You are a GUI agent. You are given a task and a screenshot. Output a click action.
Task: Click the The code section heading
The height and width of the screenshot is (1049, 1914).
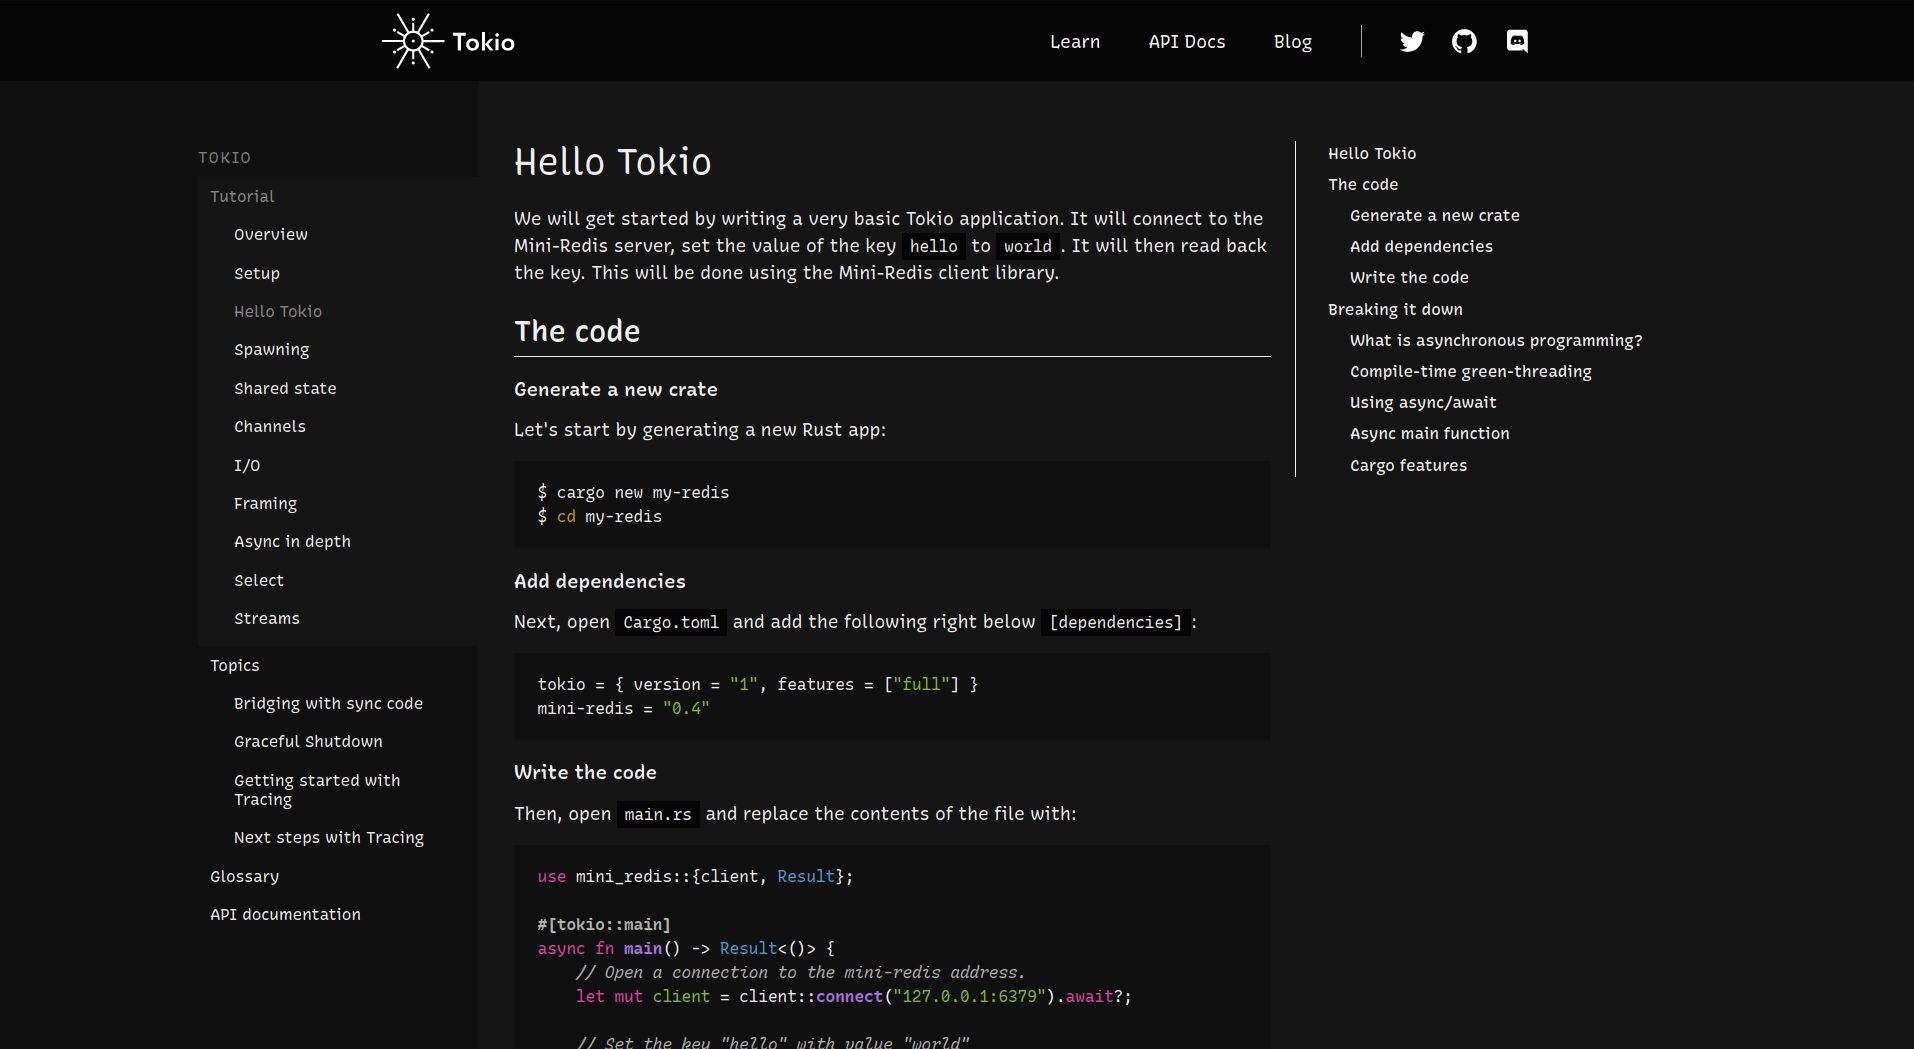click(577, 331)
